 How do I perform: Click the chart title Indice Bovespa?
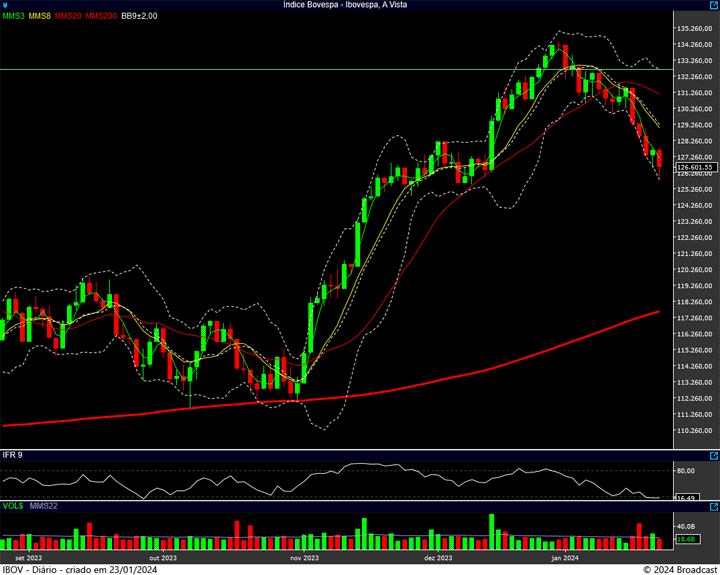[359, 5]
